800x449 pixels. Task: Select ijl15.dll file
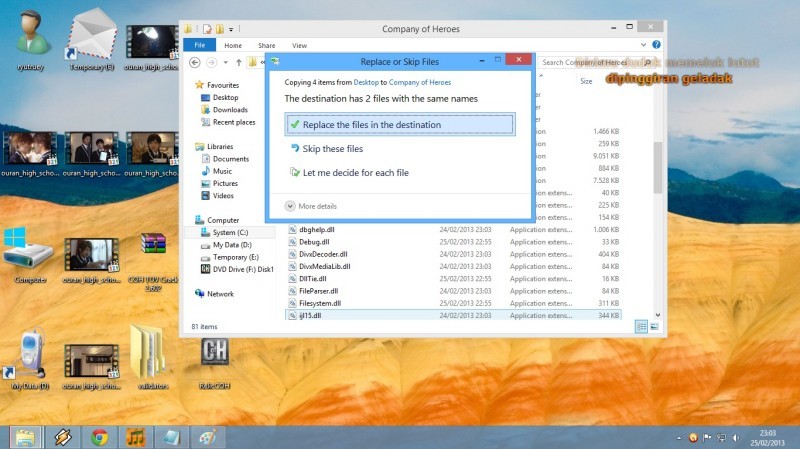(x=453, y=315)
